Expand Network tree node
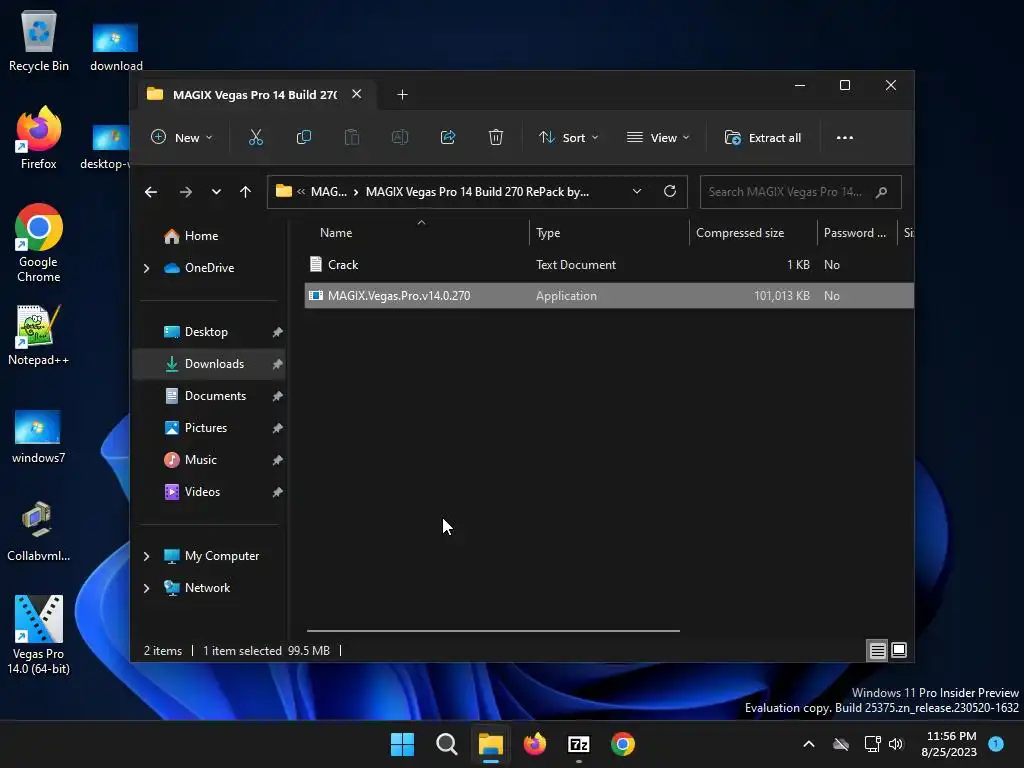This screenshot has height=768, width=1024. [146, 588]
